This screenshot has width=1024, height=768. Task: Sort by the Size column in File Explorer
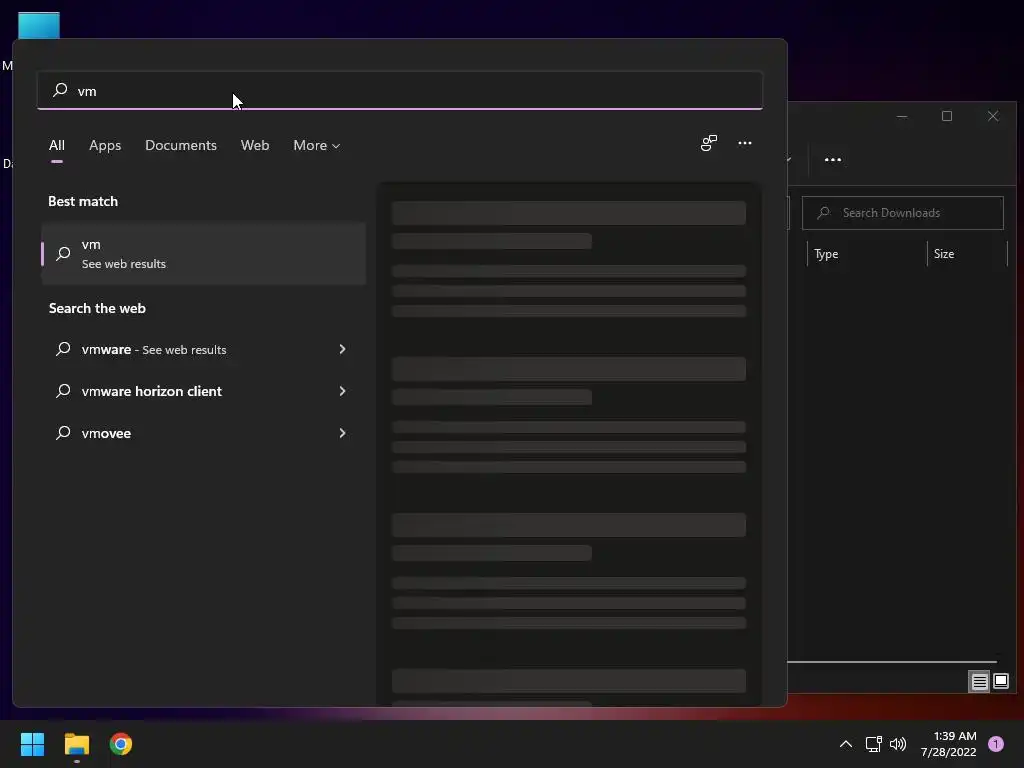[x=967, y=254]
